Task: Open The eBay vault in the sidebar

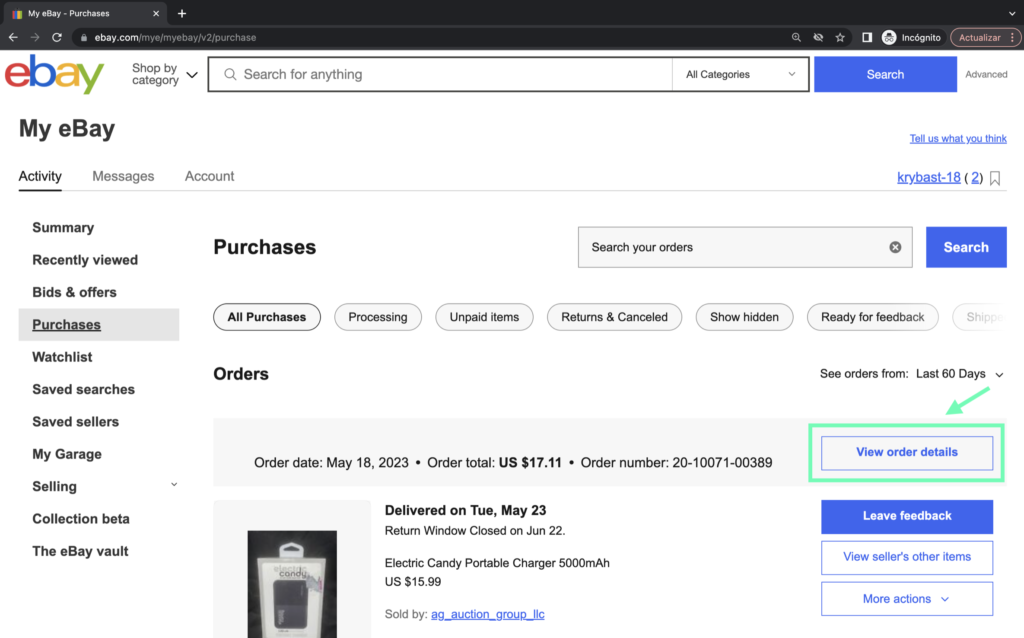Action: pos(80,550)
